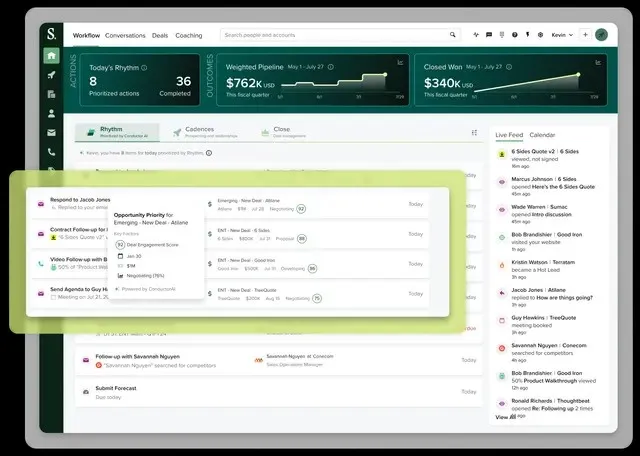The height and width of the screenshot is (456, 640).
Task: Click Emerging - New Deal - Atlane in the task row
Action: [x=249, y=201]
